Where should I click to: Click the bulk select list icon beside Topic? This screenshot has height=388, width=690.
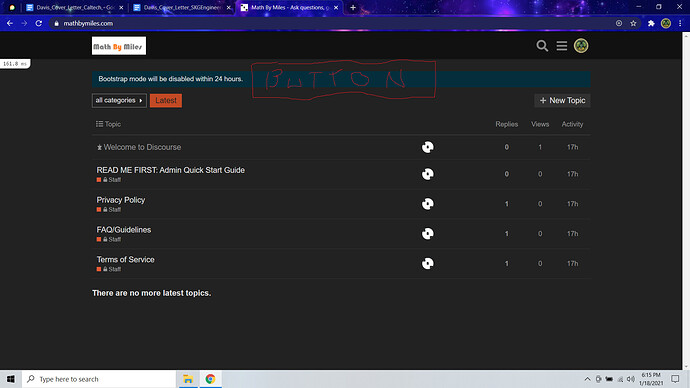99,124
